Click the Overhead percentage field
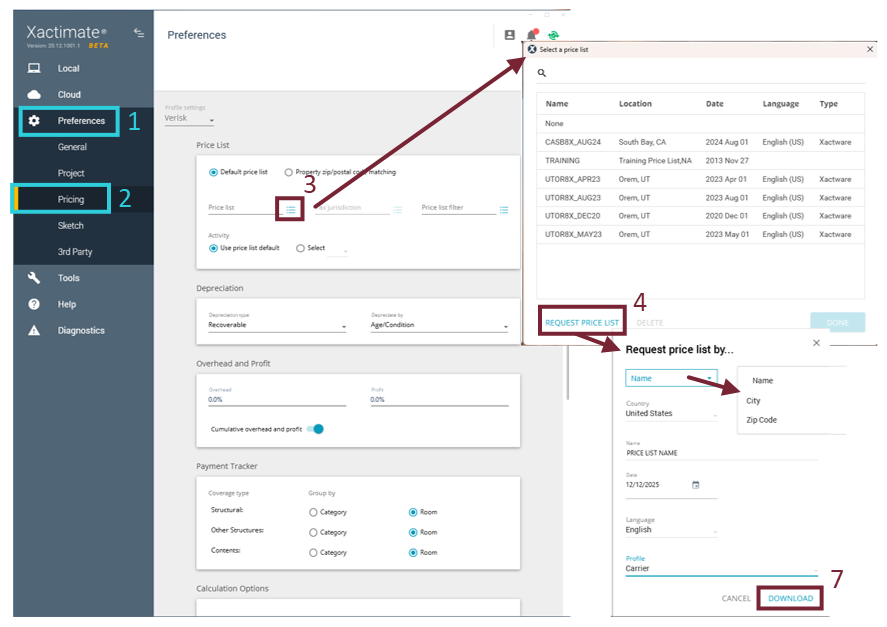Viewport: 887px width, 627px height. (277, 400)
